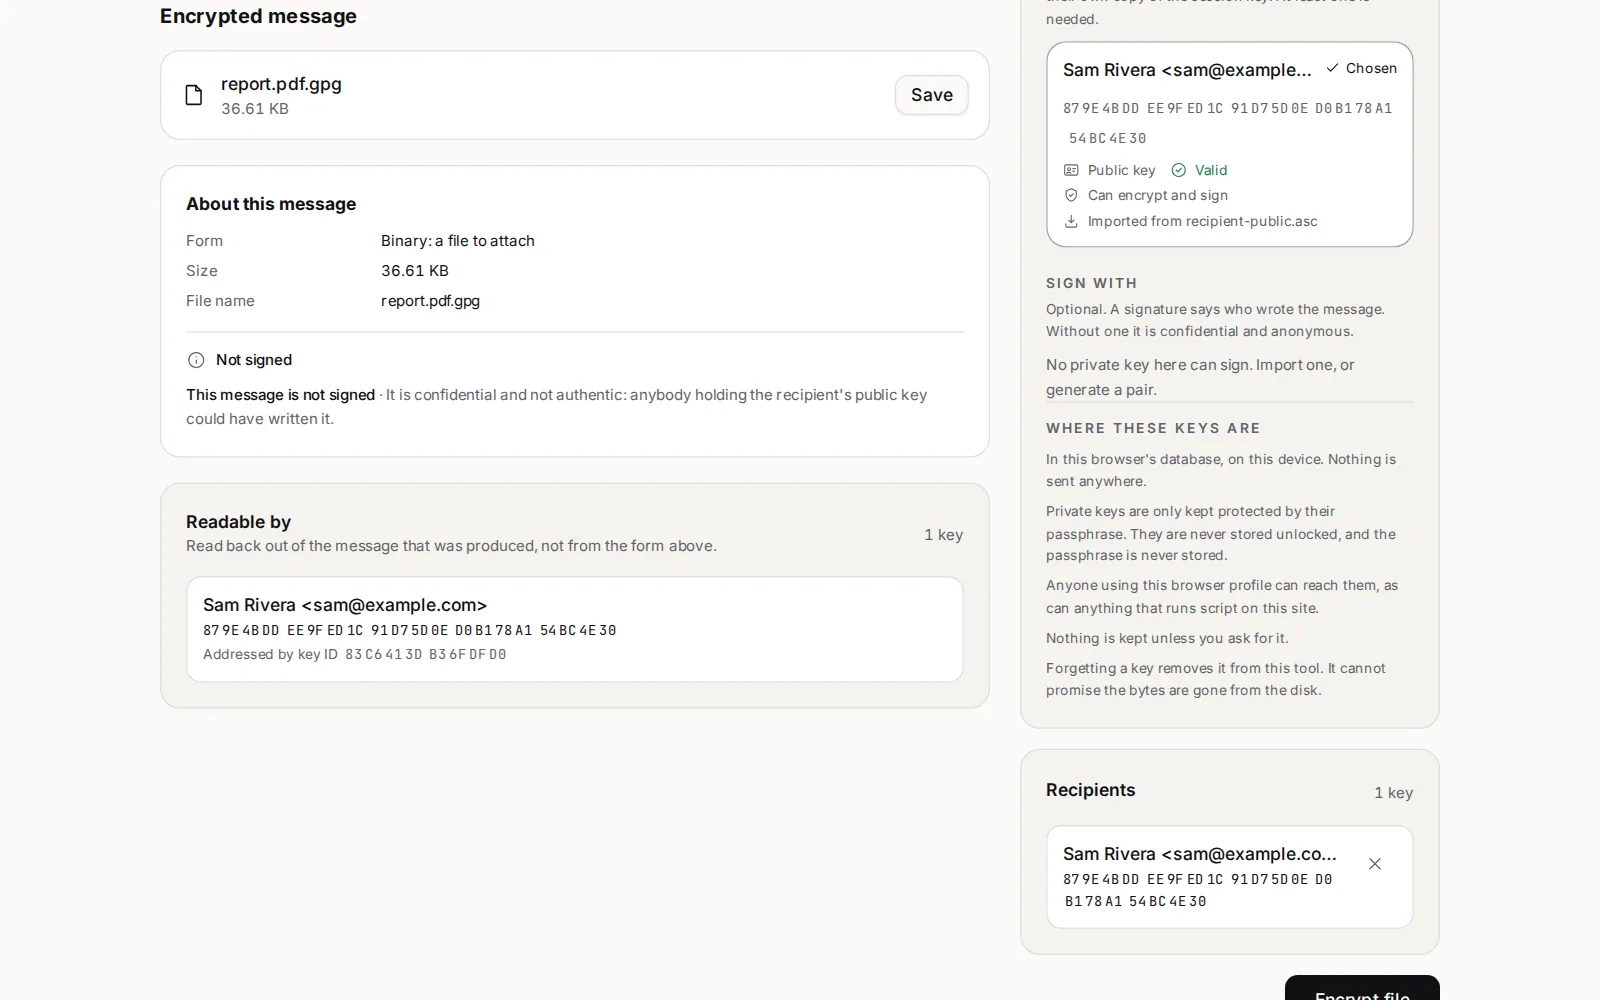Click the green Valid check icon
Viewport: 1600px width, 1000px height.
[1179, 170]
